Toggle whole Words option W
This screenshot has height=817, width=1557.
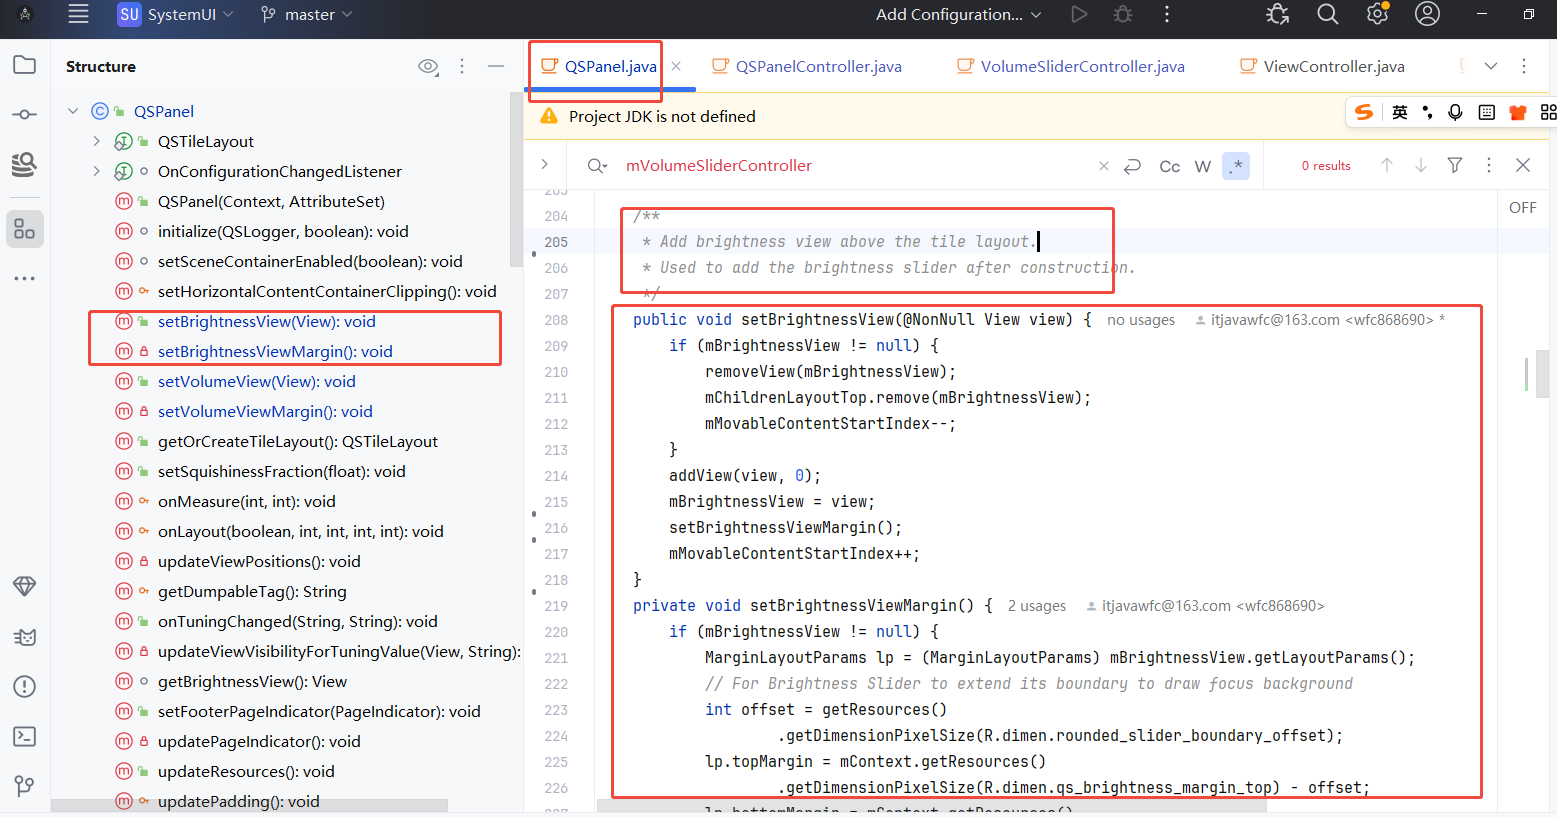point(1203,166)
